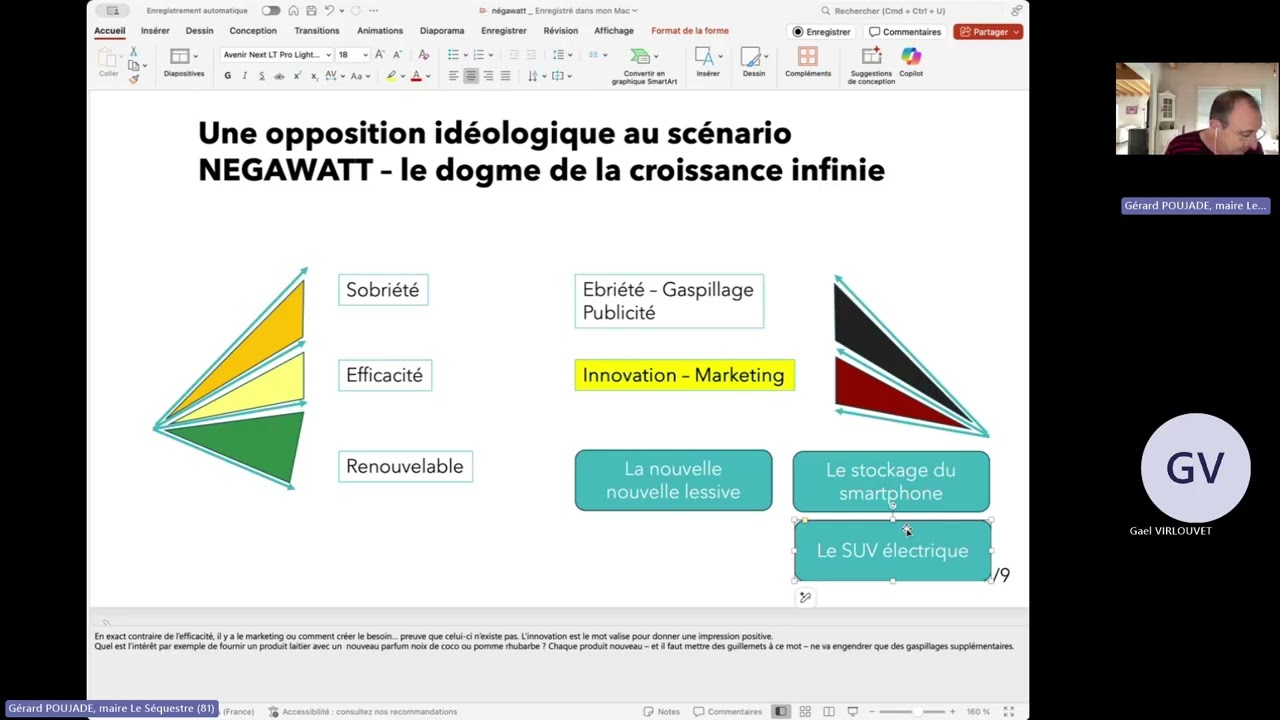Start slideshow from status bar

click(x=853, y=711)
